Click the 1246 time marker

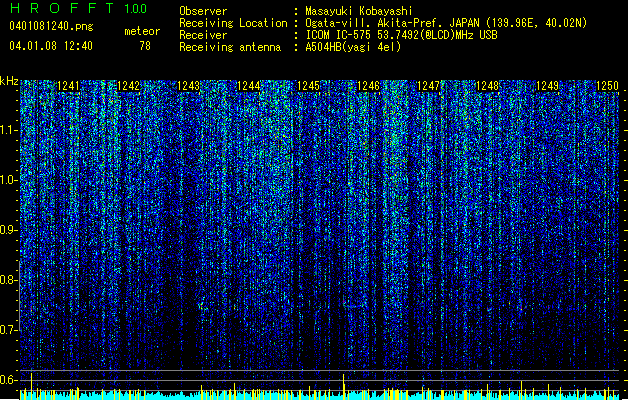tap(368, 86)
